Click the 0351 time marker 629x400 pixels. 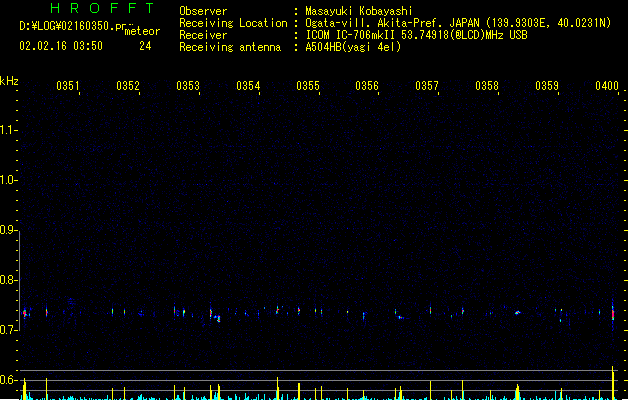[68, 86]
